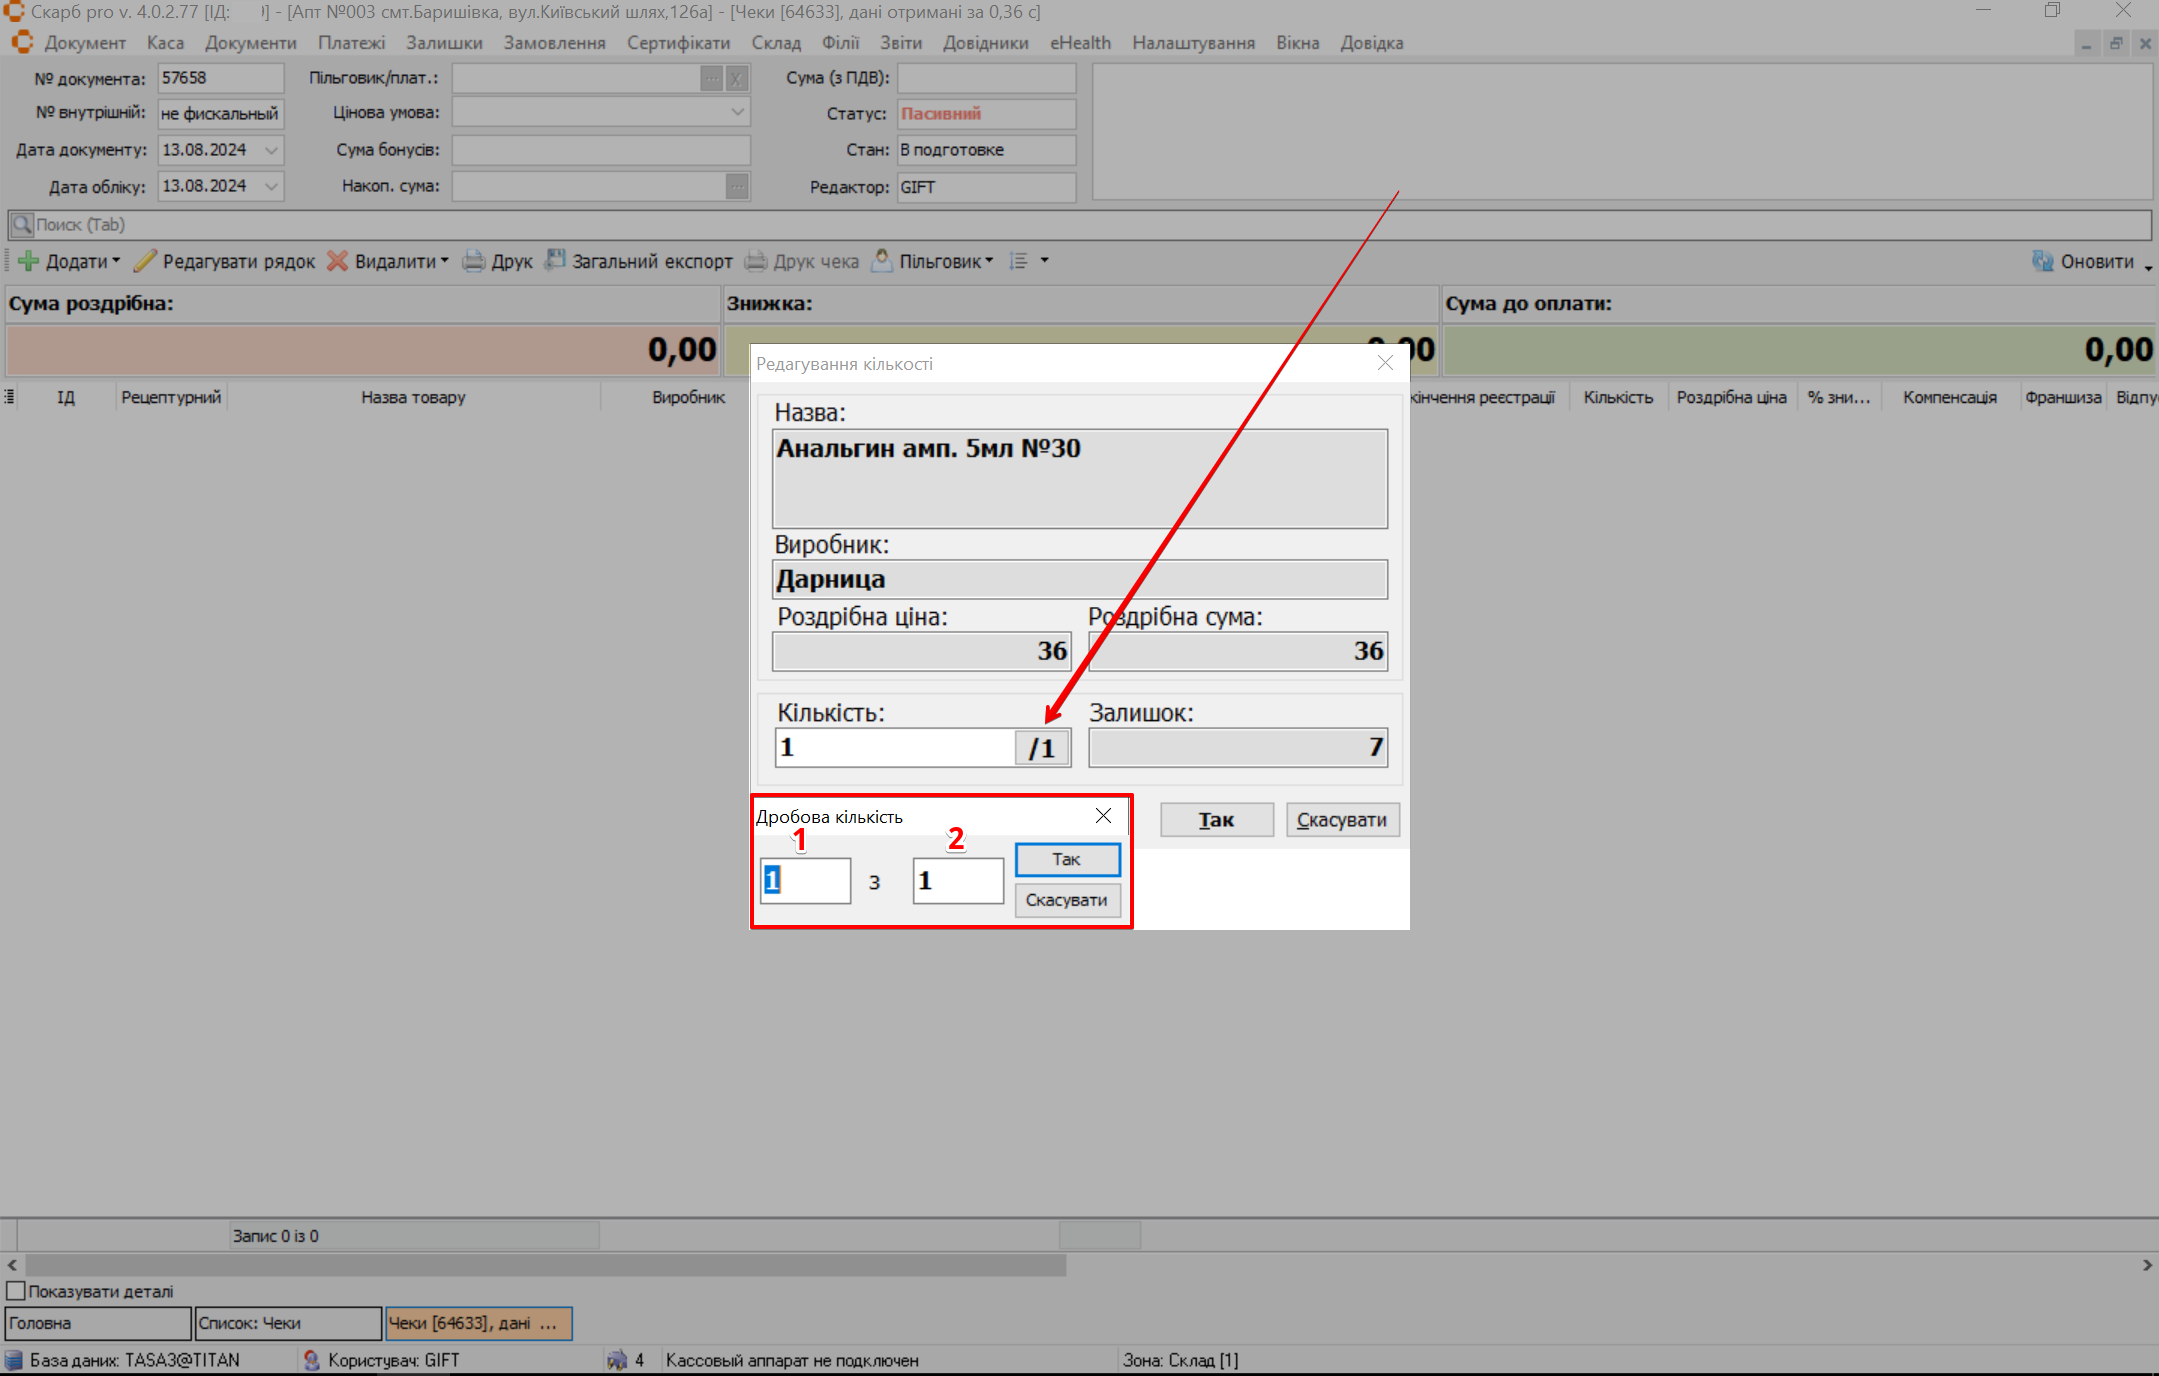Open the Дата документу date dropdown
This screenshot has height=1376, width=2159.
pyautogui.click(x=271, y=150)
